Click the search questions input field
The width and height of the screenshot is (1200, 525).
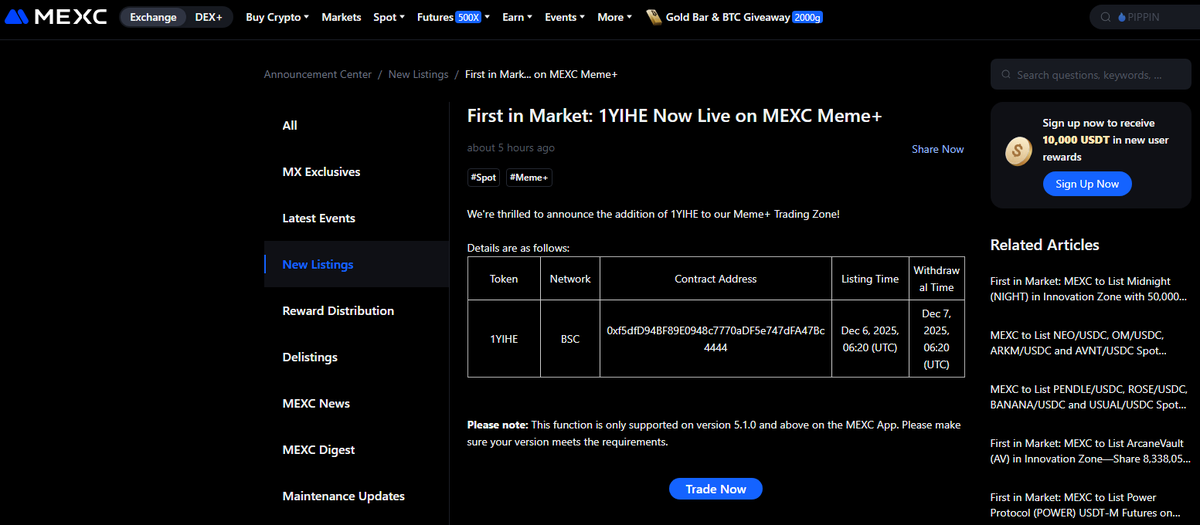[x=1090, y=75]
